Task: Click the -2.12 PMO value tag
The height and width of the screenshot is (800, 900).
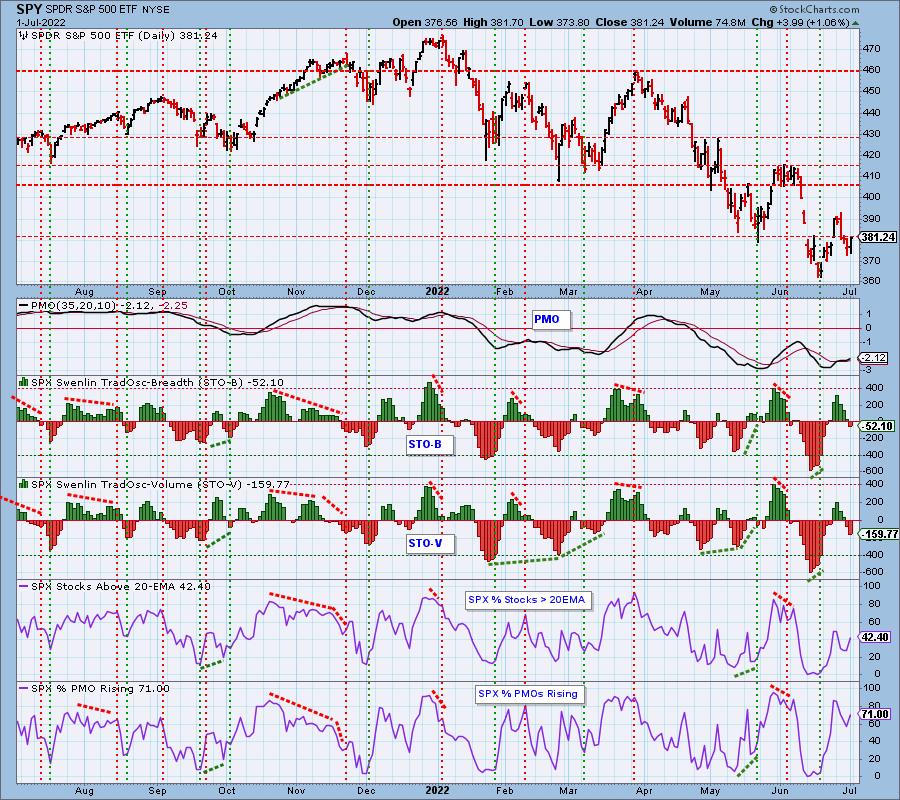Action: (876, 358)
